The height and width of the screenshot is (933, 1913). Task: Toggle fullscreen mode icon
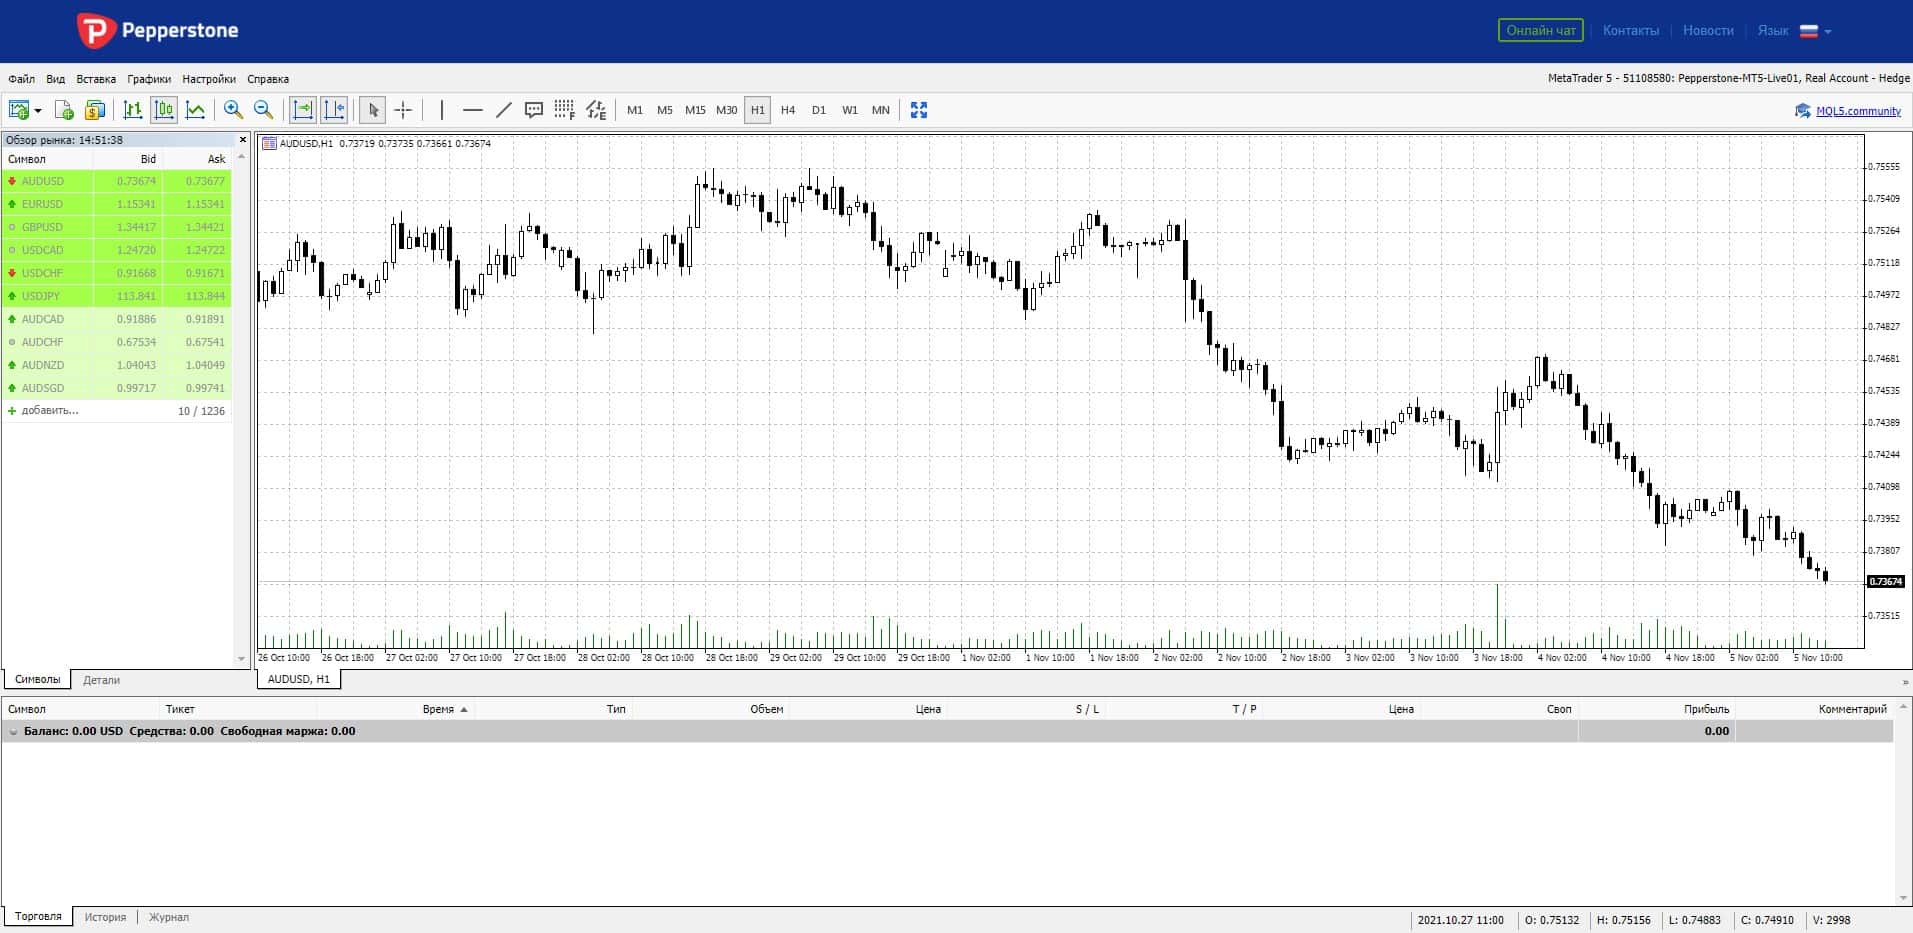pos(919,110)
